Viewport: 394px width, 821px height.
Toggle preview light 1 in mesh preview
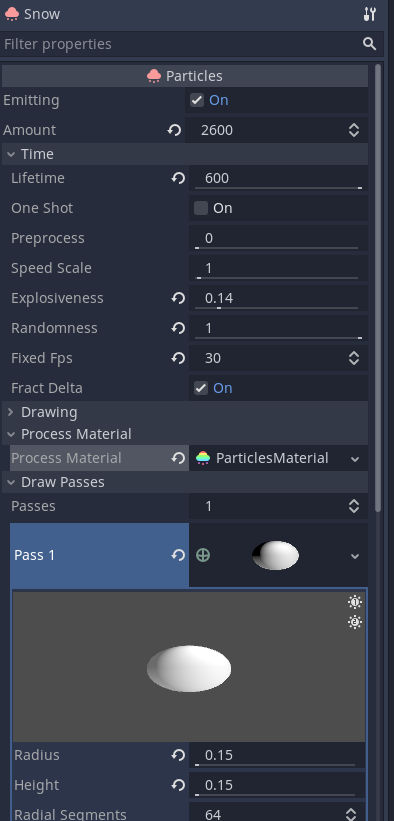click(355, 602)
